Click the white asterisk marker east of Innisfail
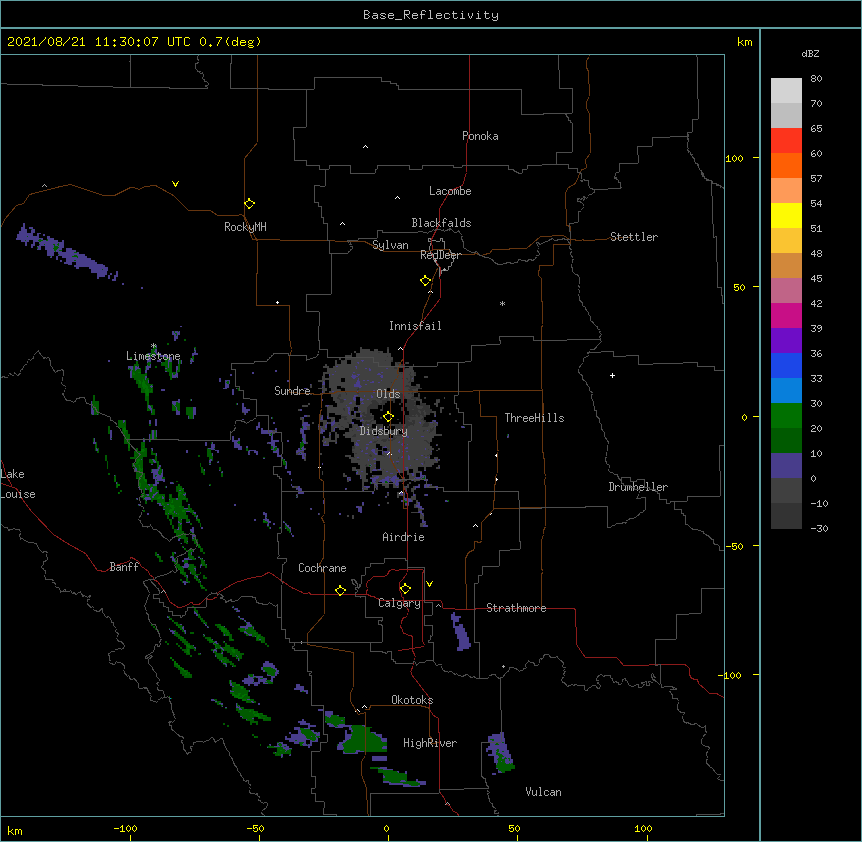The image size is (862, 842). 502,303
